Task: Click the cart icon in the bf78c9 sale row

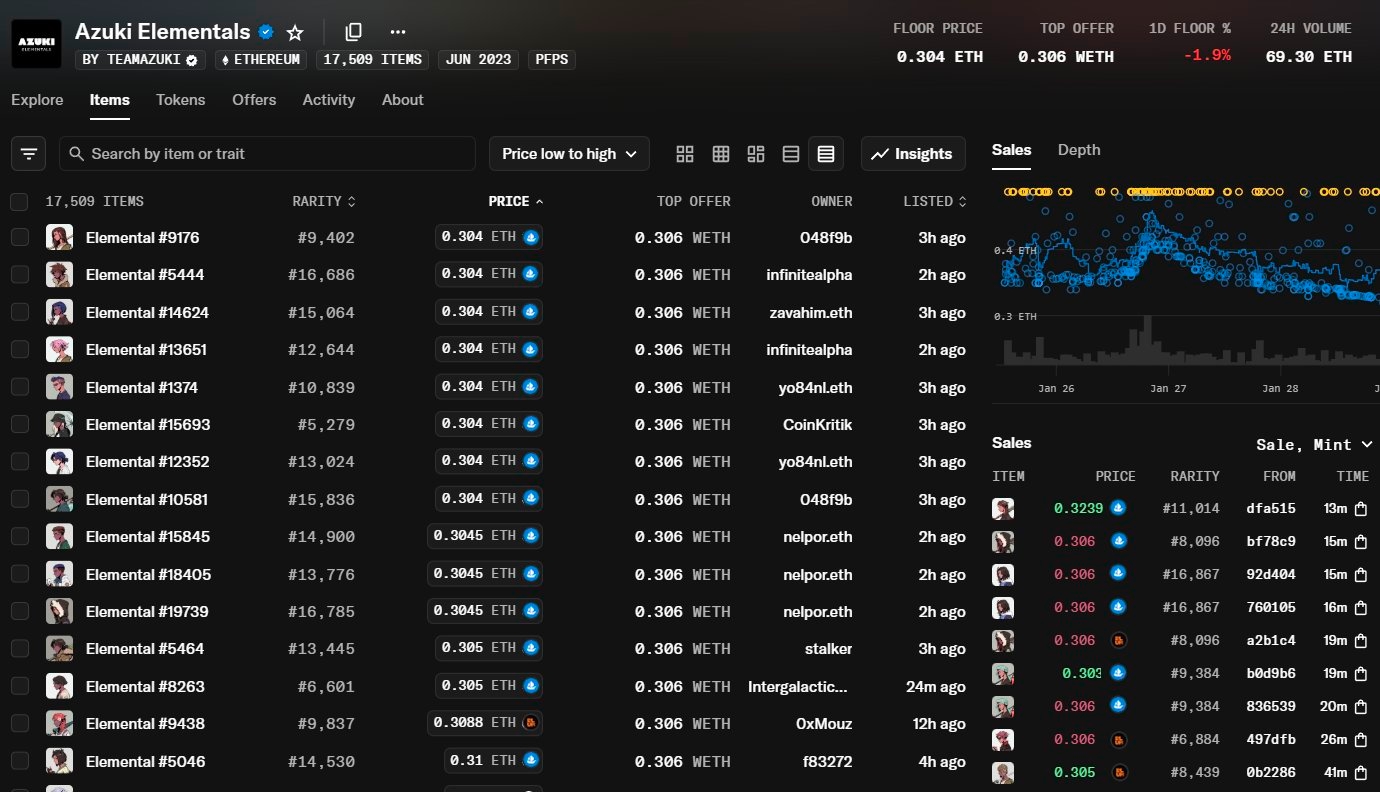Action: pyautogui.click(x=1361, y=542)
